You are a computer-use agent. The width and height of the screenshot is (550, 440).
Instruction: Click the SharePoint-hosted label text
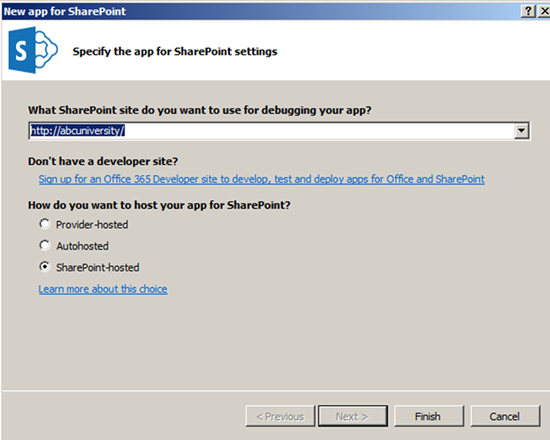tap(98, 267)
